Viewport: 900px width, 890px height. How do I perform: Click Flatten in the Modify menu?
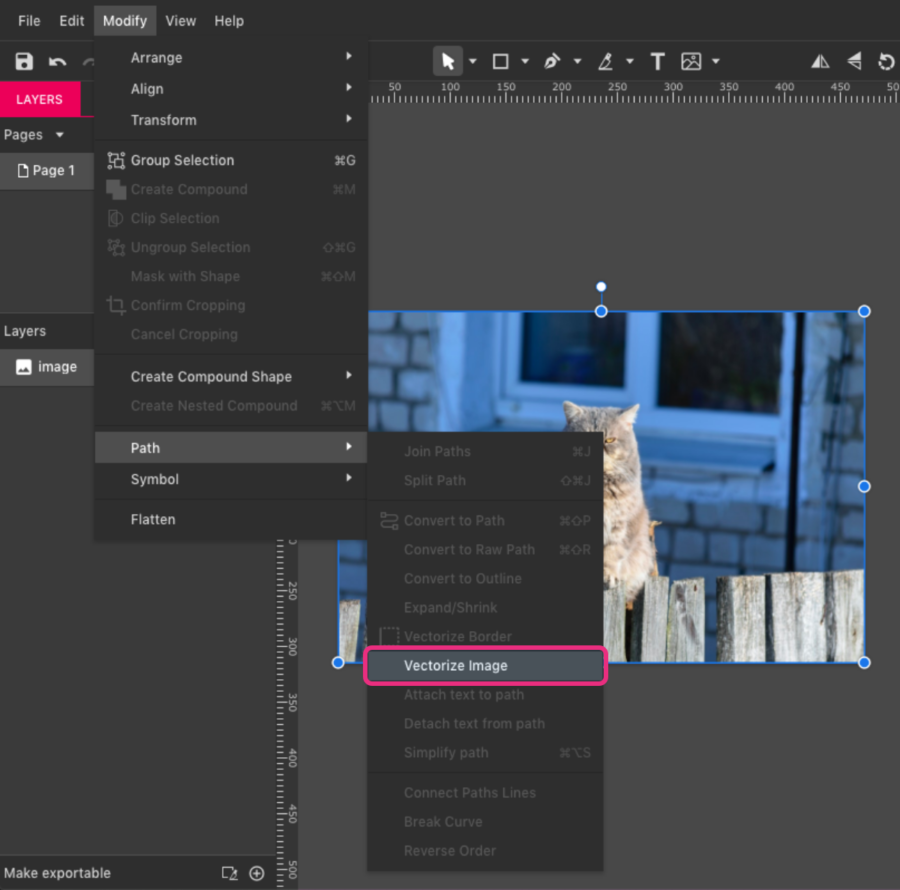152,519
